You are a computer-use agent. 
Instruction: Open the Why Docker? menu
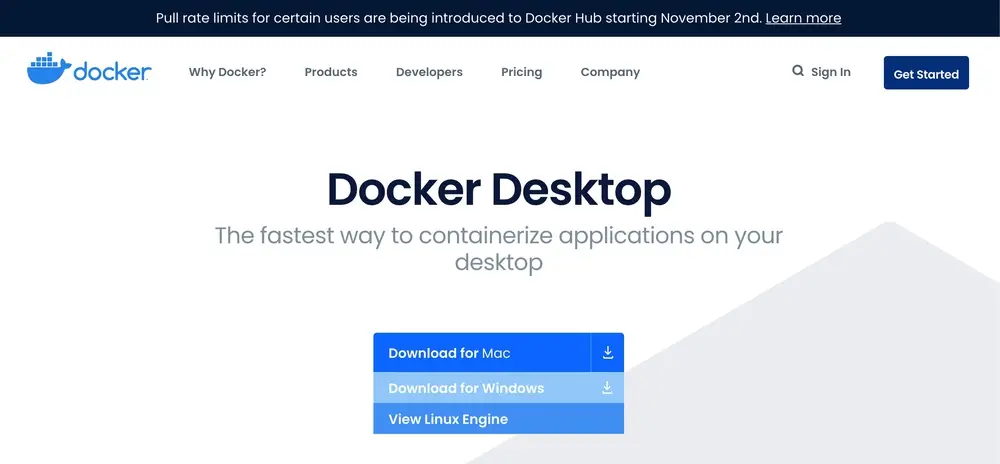pyautogui.click(x=227, y=72)
